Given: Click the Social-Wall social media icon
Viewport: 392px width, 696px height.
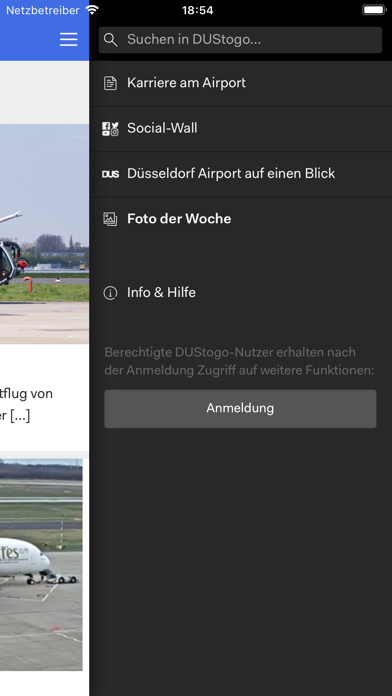Looking at the screenshot, I should 111,129.
